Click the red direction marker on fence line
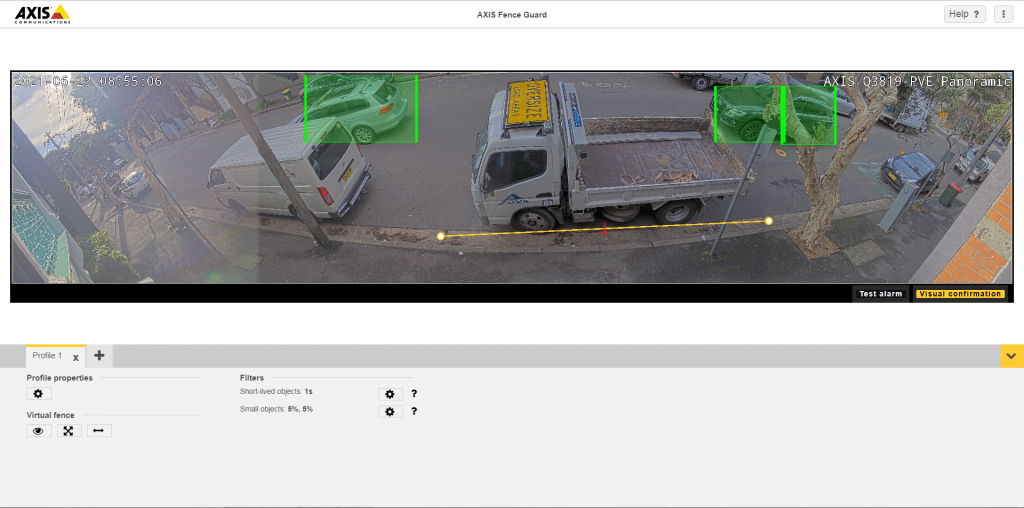The width and height of the screenshot is (1024, 508). point(605,229)
